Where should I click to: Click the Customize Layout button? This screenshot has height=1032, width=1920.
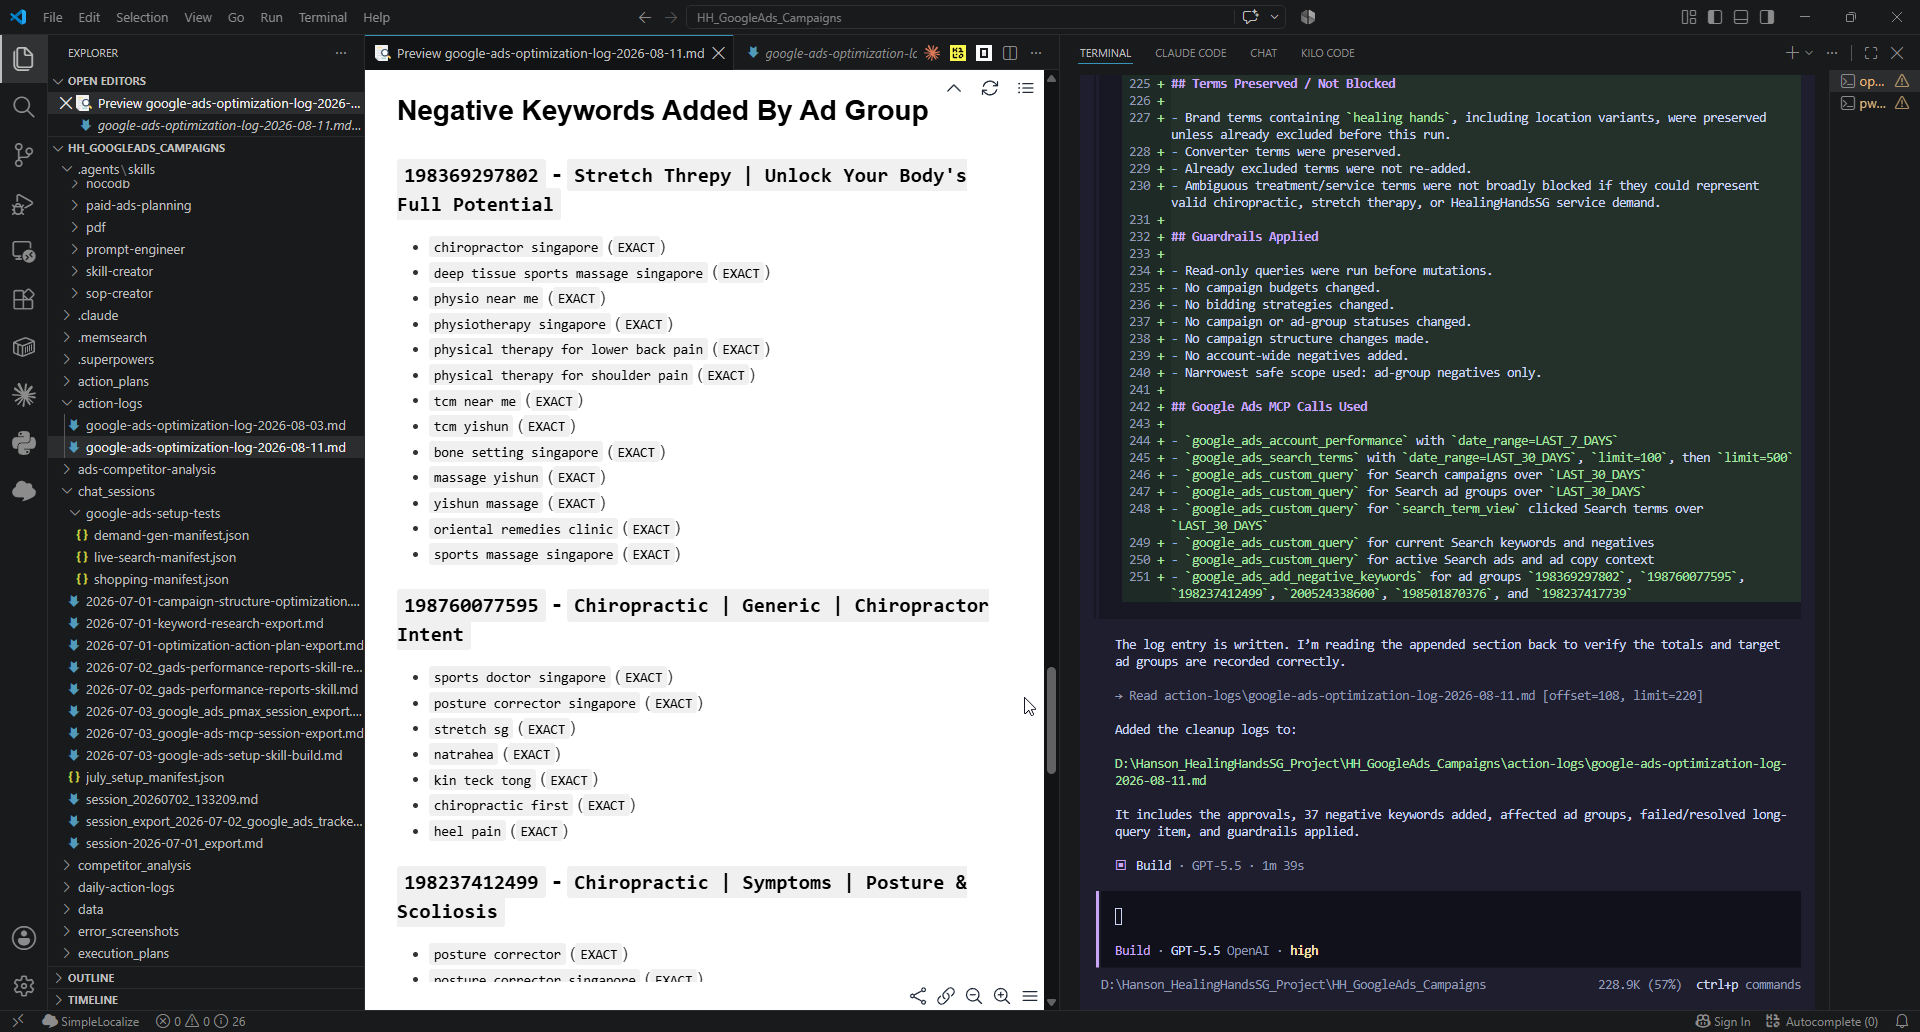[1689, 17]
